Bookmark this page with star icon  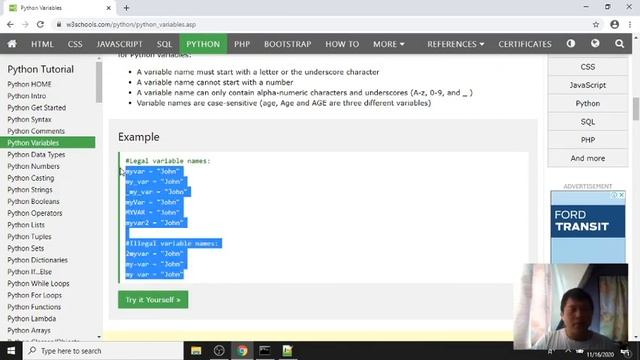click(596, 24)
